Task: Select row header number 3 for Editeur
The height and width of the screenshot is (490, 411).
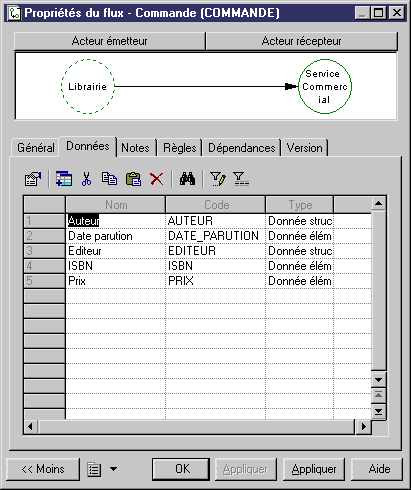Action: click(44, 251)
